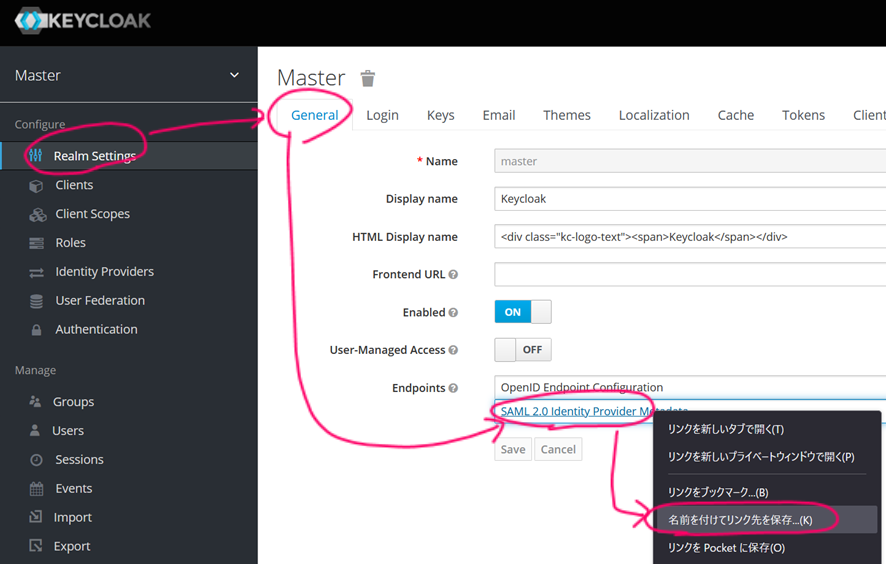Screen dimensions: 886x564
Task: Switch to the Email tab
Action: pyautogui.click(x=499, y=115)
